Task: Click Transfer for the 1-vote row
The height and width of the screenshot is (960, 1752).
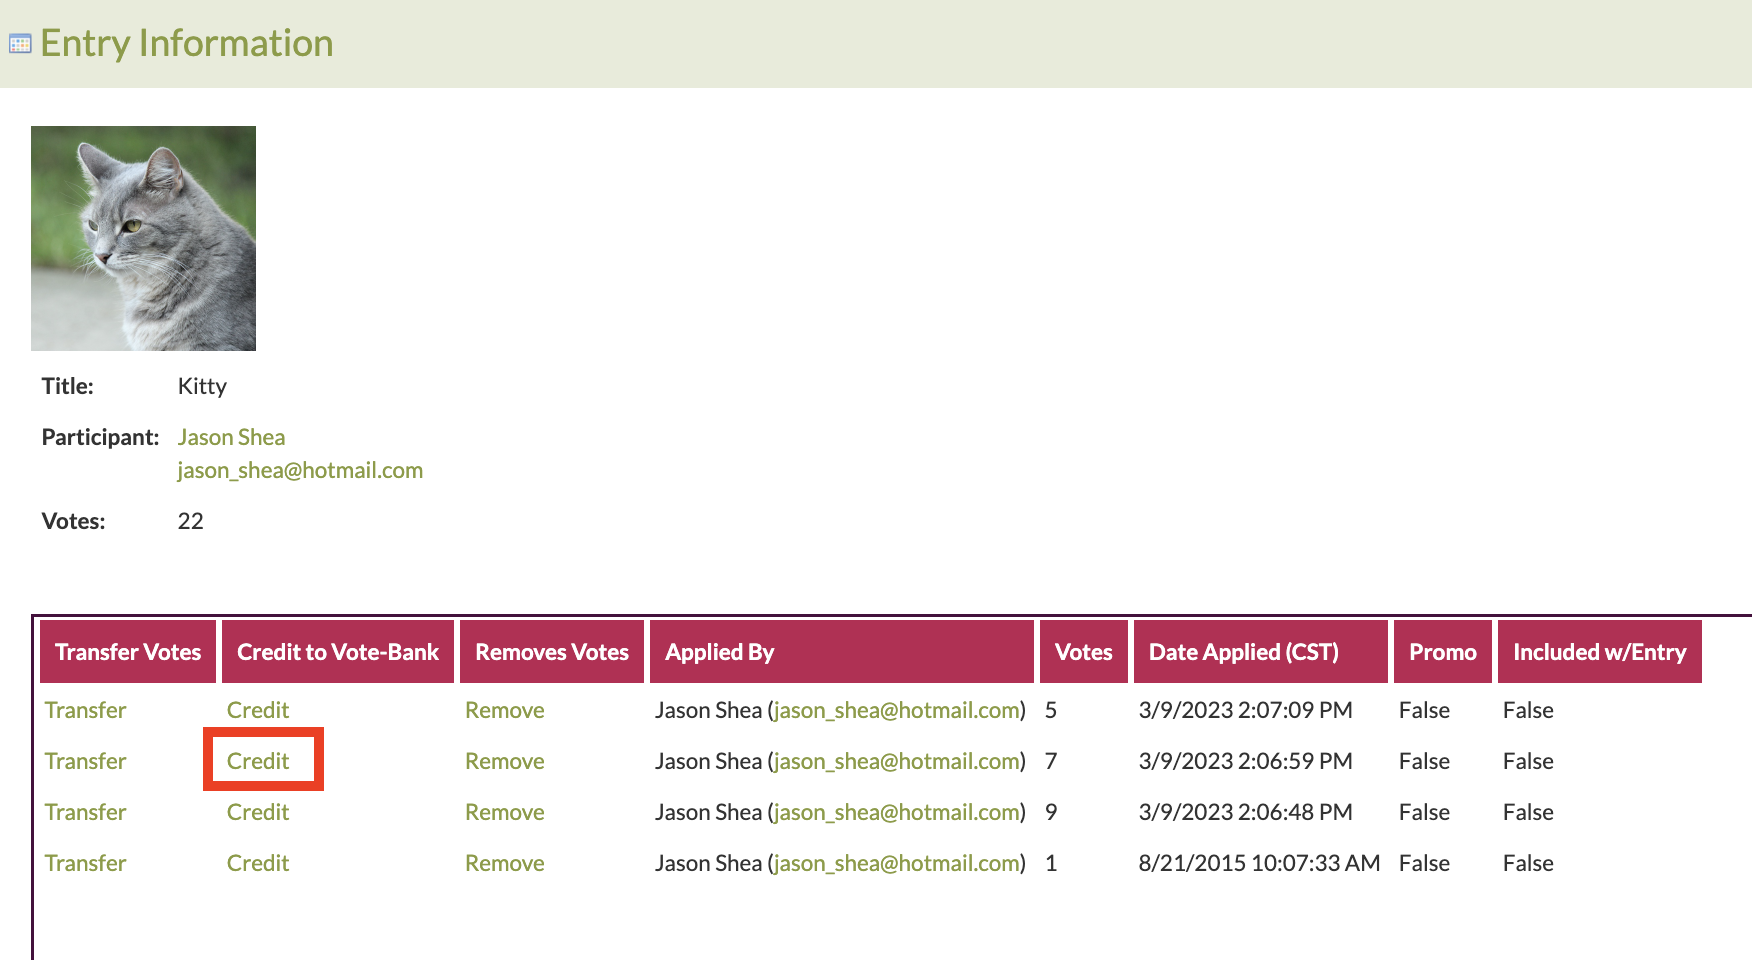Action: (86, 863)
